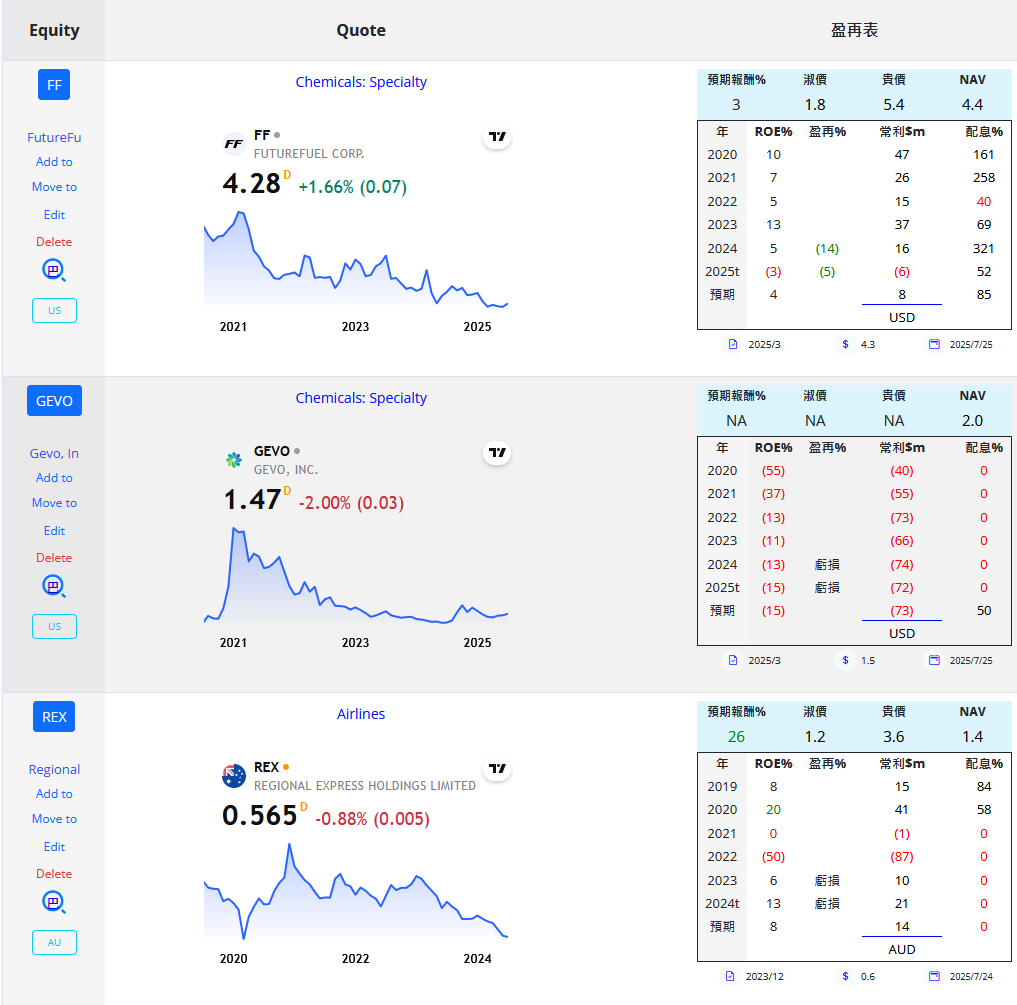The width and height of the screenshot is (1017, 1005).
Task: Open TradingView logo on REX chart
Action: click(497, 768)
